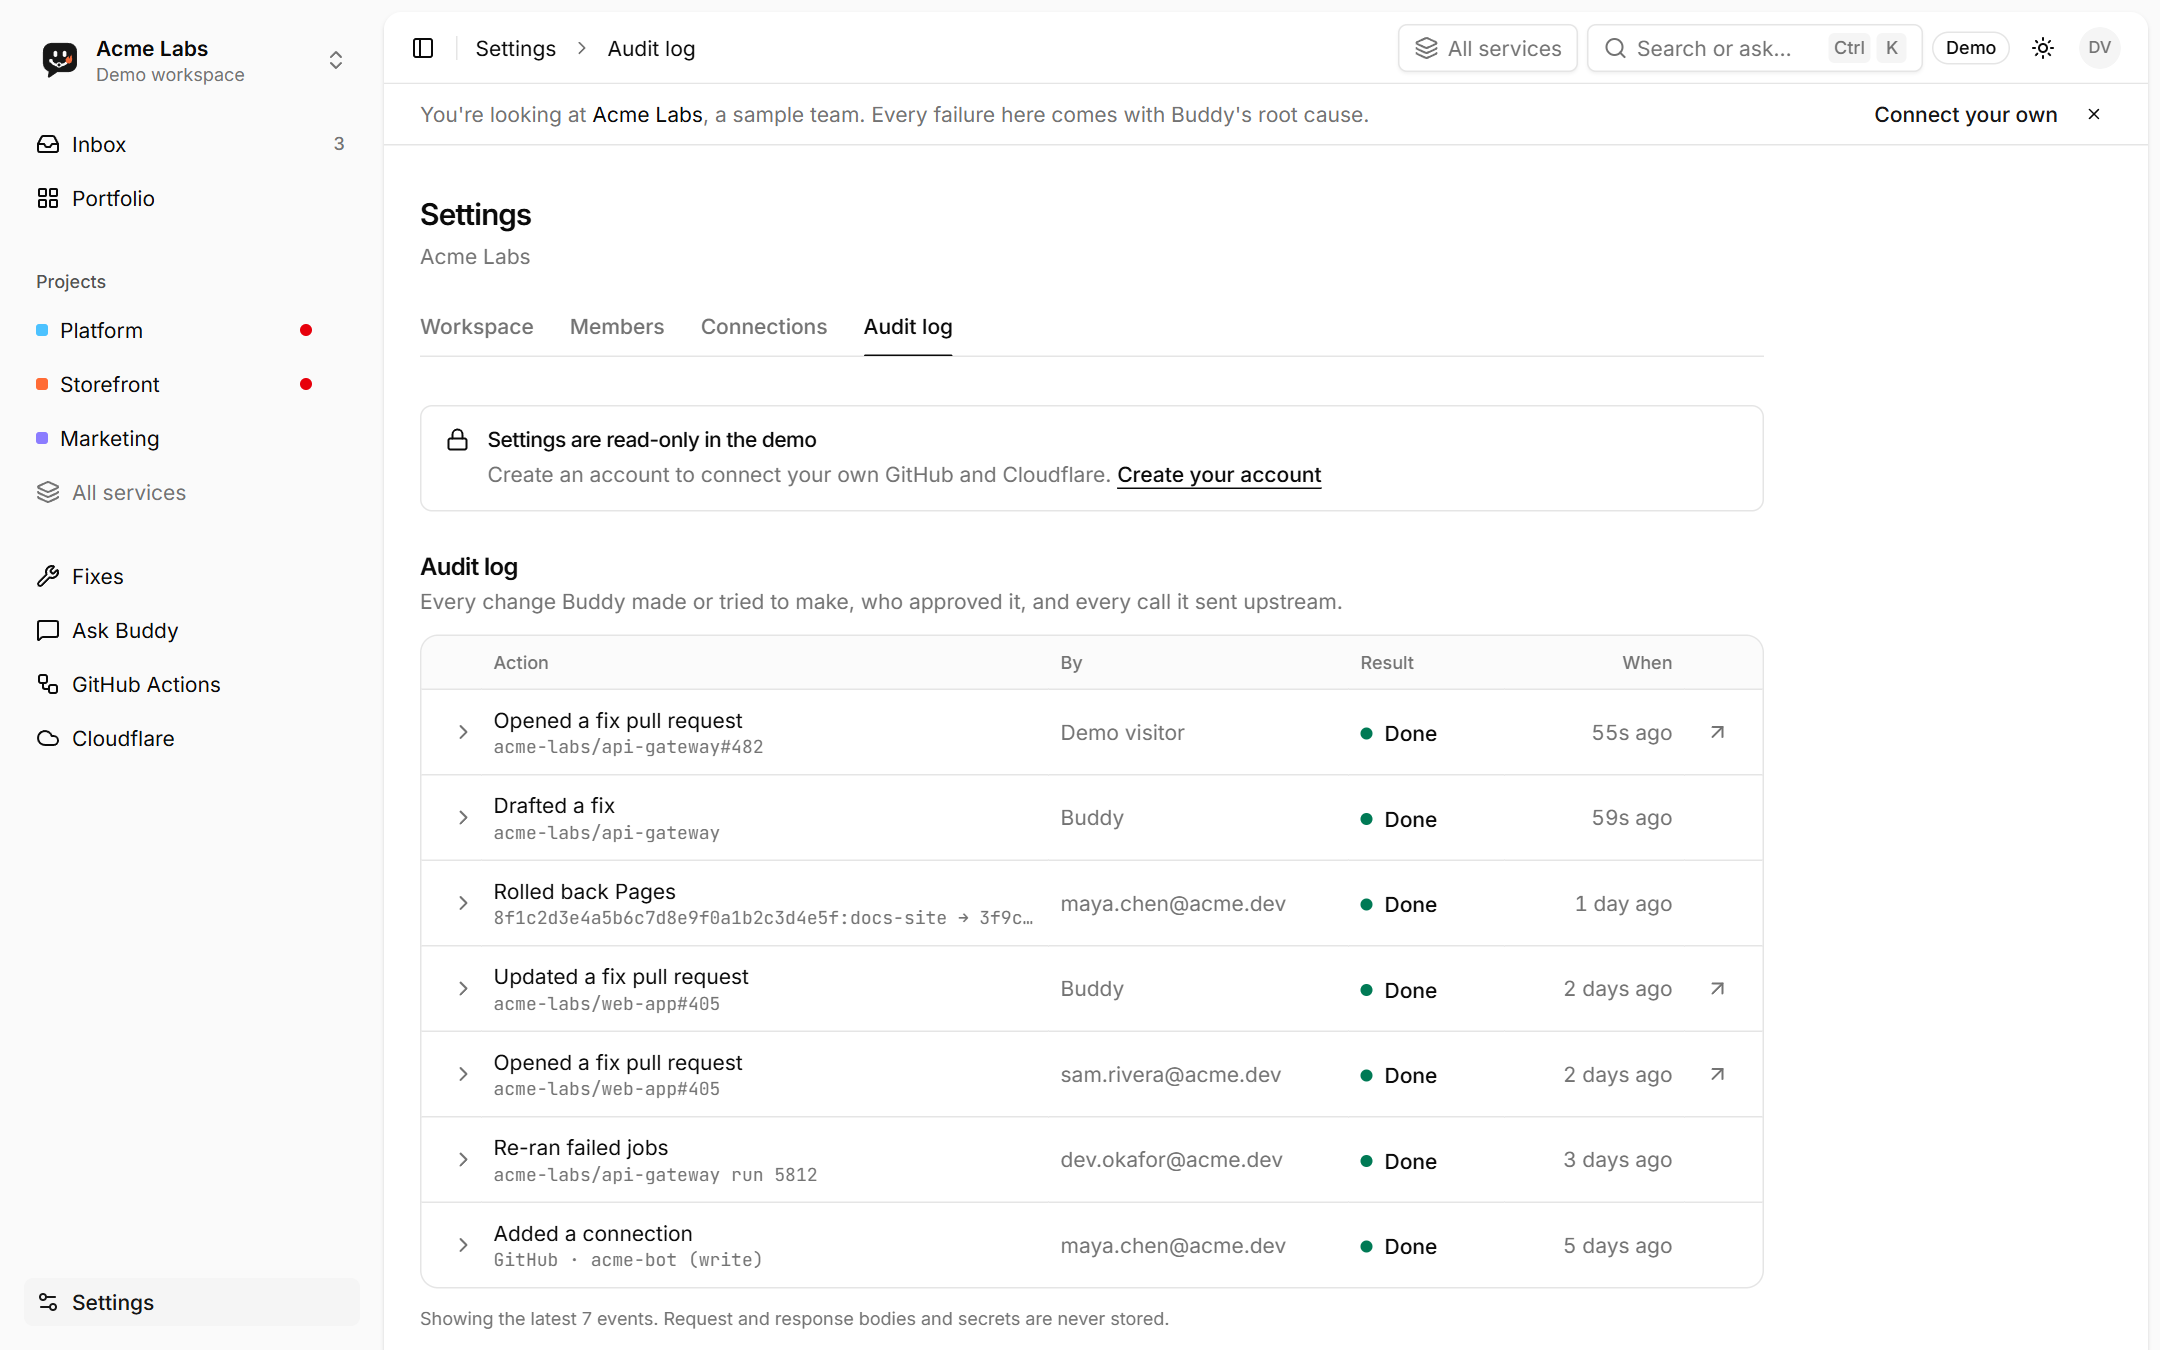This screenshot has height=1350, width=2160.
Task: Open All services filter button
Action: point(1487,48)
